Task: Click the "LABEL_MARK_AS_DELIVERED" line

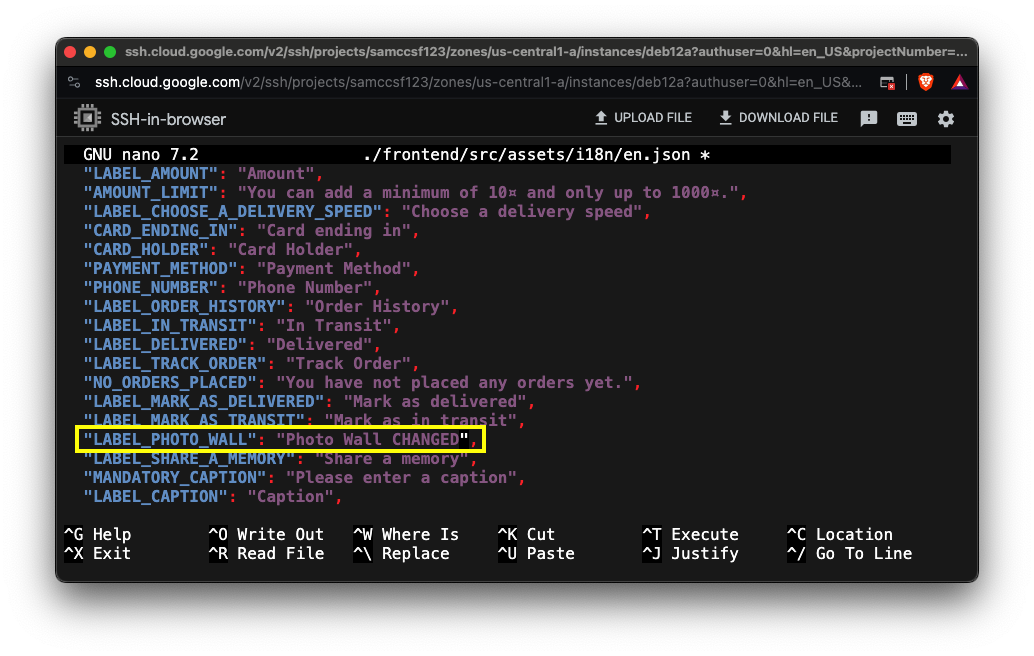Action: click(x=309, y=402)
